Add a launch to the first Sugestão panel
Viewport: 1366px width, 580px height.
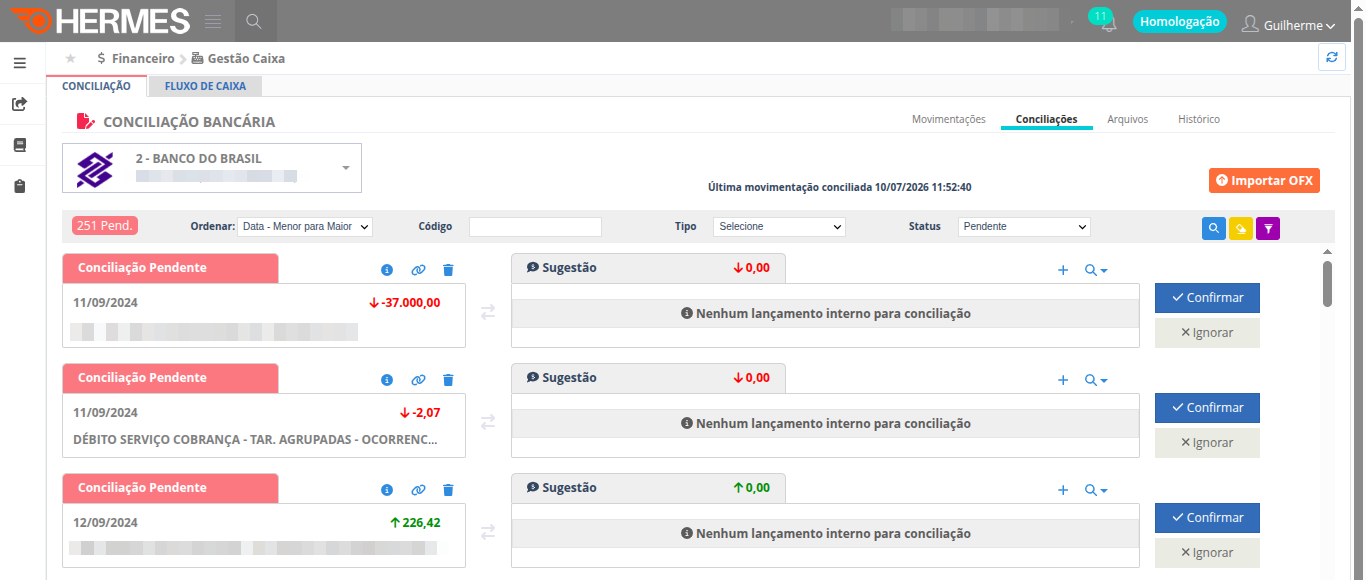1063,270
